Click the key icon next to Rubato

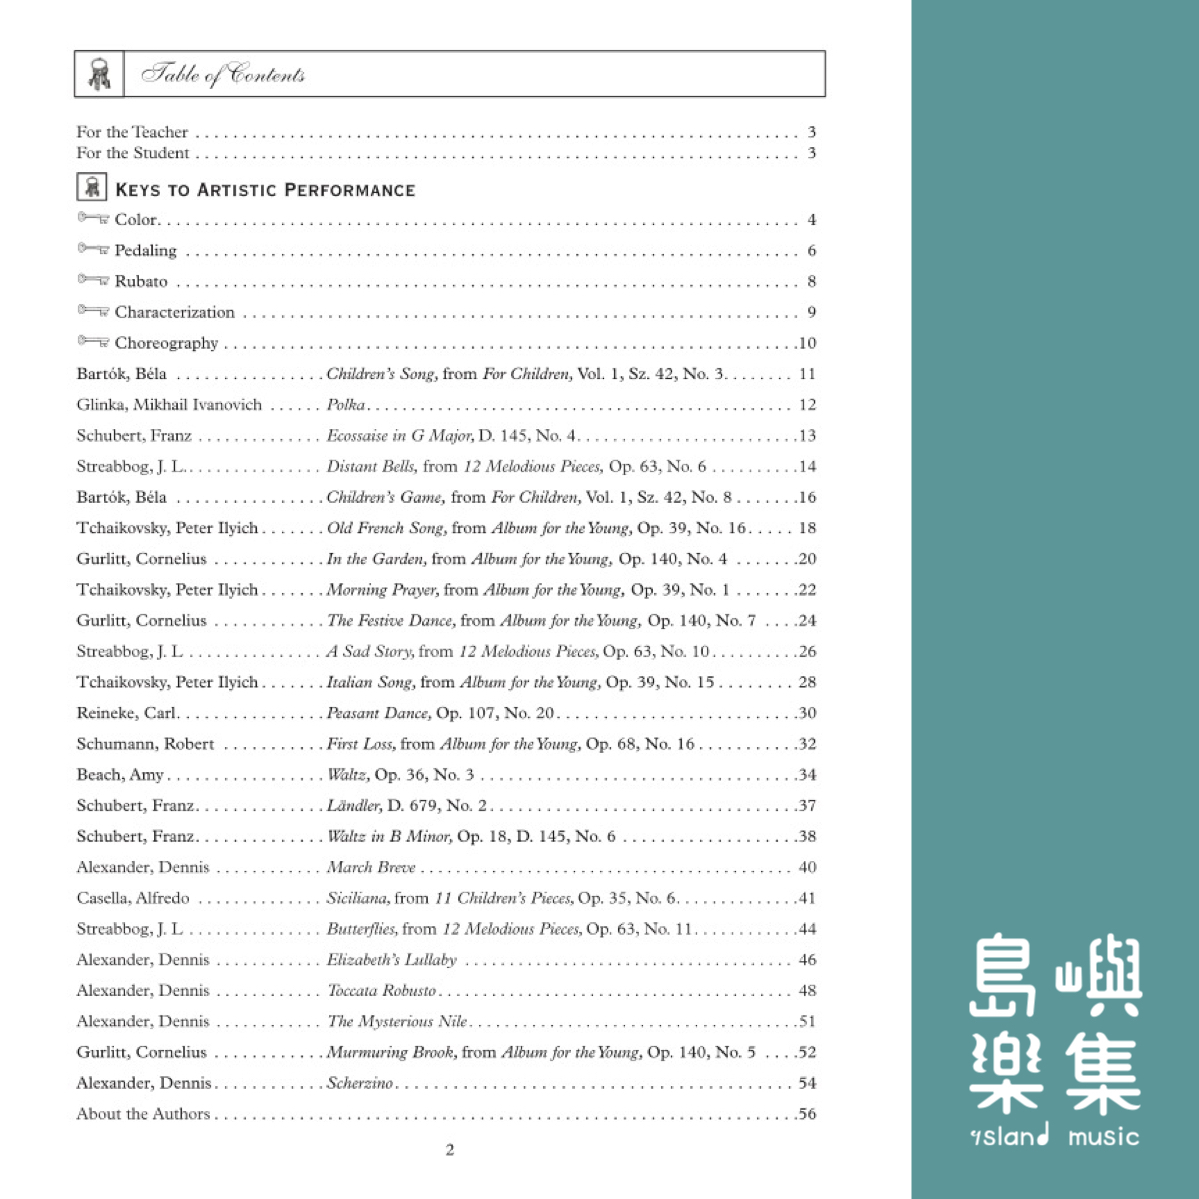(93, 279)
